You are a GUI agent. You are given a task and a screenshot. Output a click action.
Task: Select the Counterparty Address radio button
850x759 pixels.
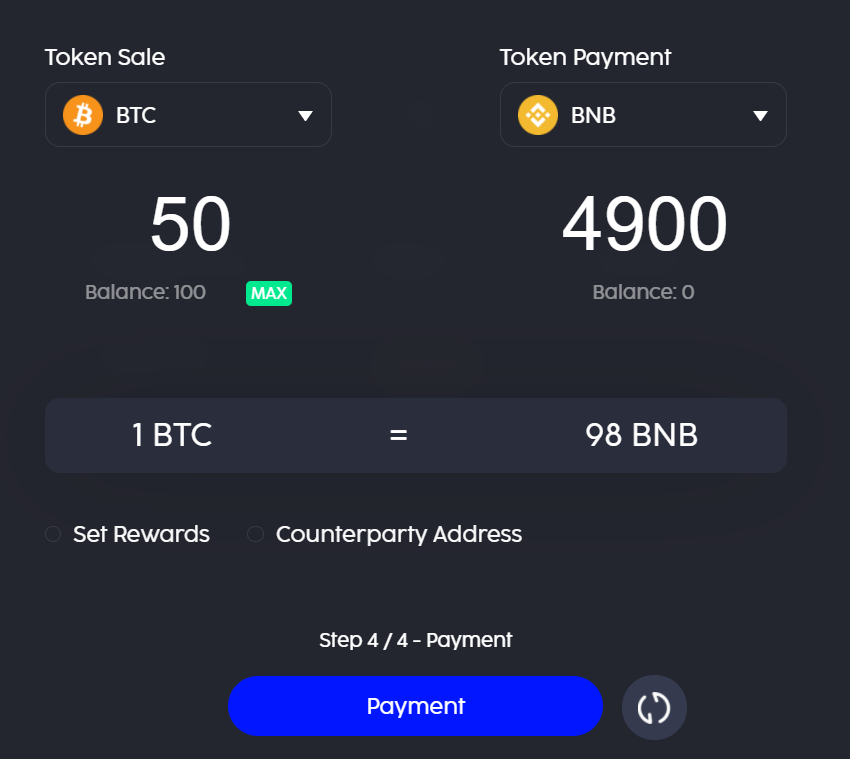[x=255, y=534]
